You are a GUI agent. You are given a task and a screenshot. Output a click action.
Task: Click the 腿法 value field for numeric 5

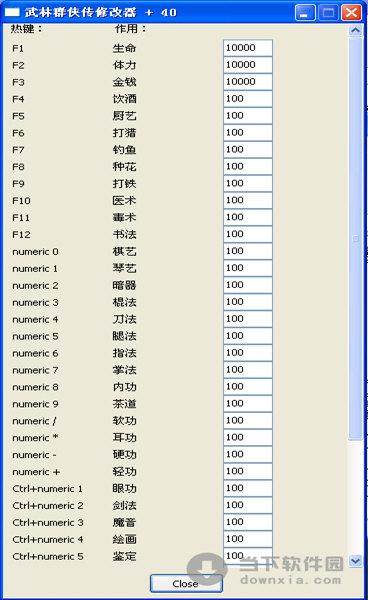[248, 336]
